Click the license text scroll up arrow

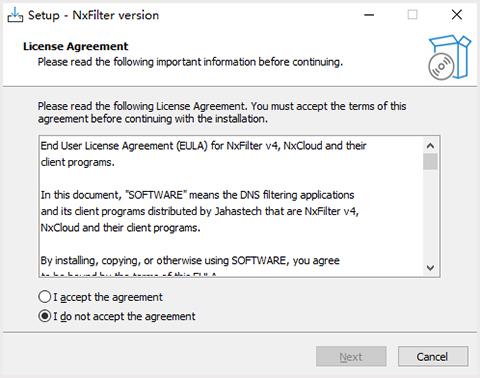[430, 146]
